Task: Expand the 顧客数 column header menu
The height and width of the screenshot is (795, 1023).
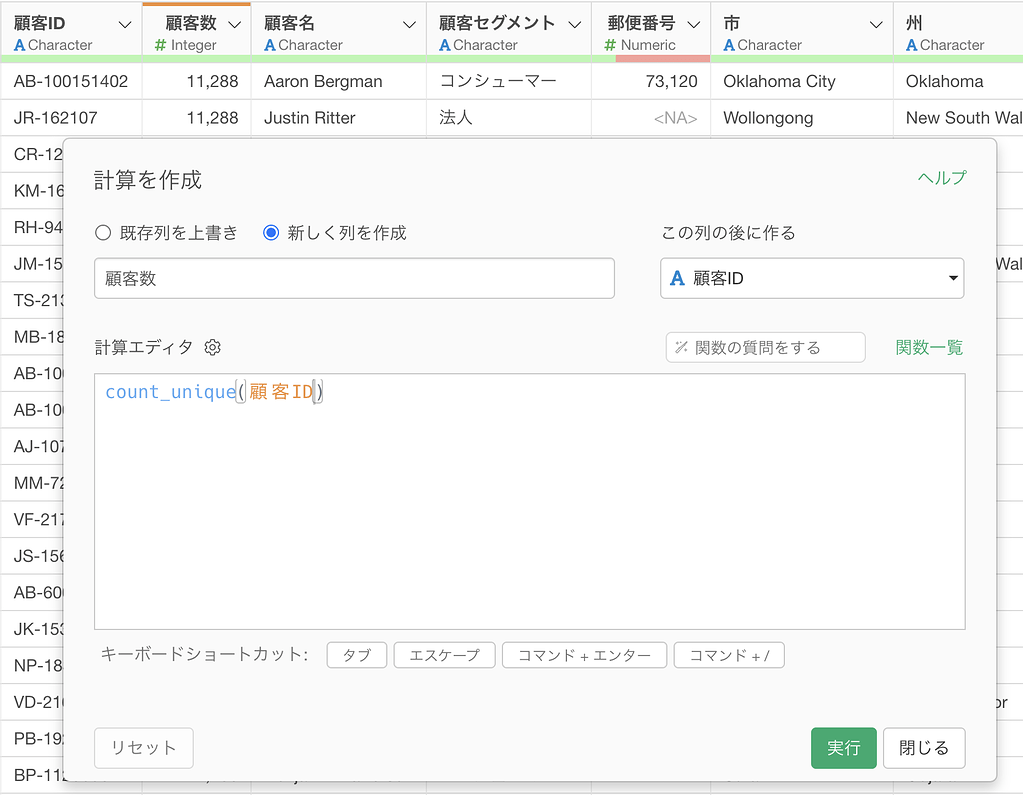Action: coord(234,25)
